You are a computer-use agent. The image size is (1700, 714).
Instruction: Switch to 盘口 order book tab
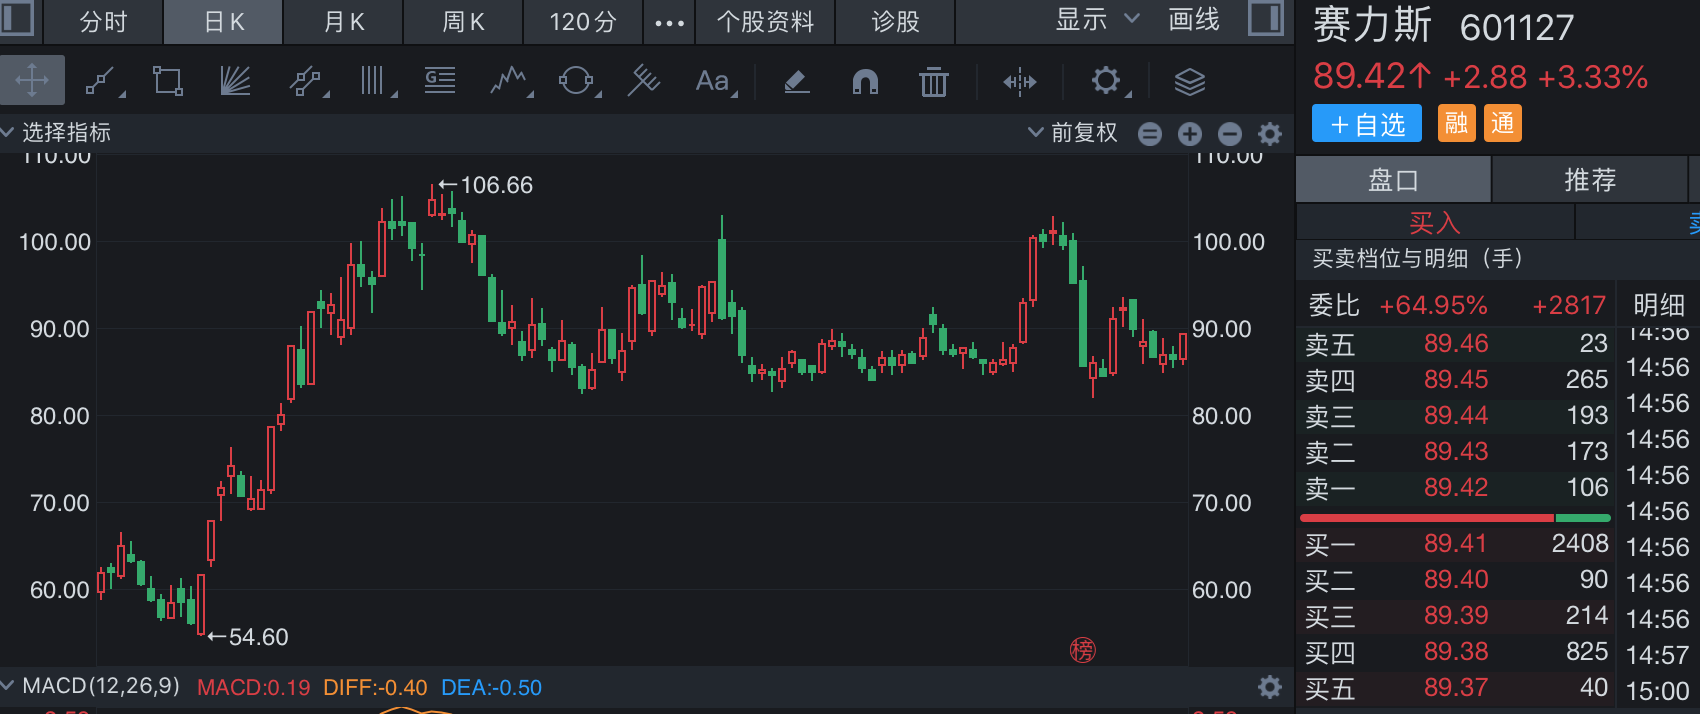pyautogui.click(x=1393, y=180)
